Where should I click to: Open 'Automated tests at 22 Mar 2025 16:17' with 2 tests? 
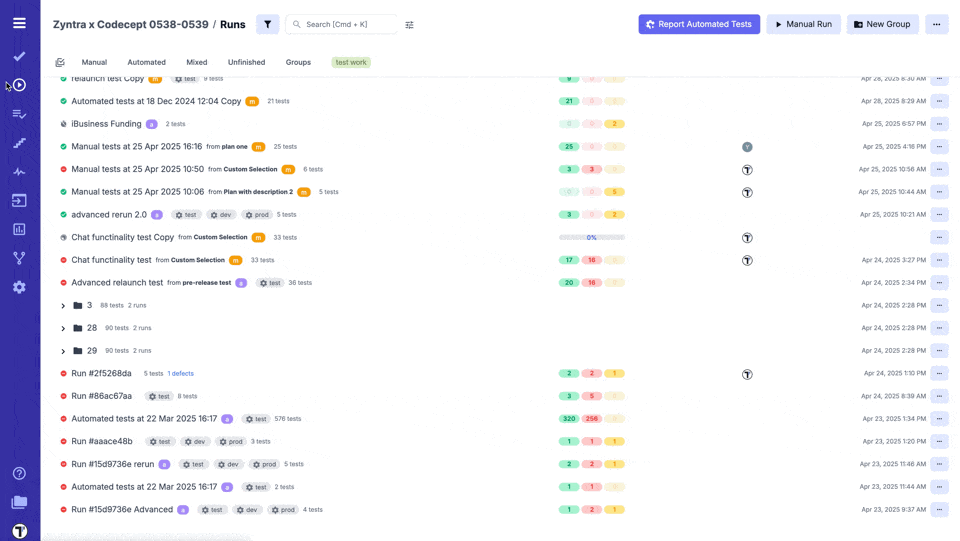click(x=144, y=487)
